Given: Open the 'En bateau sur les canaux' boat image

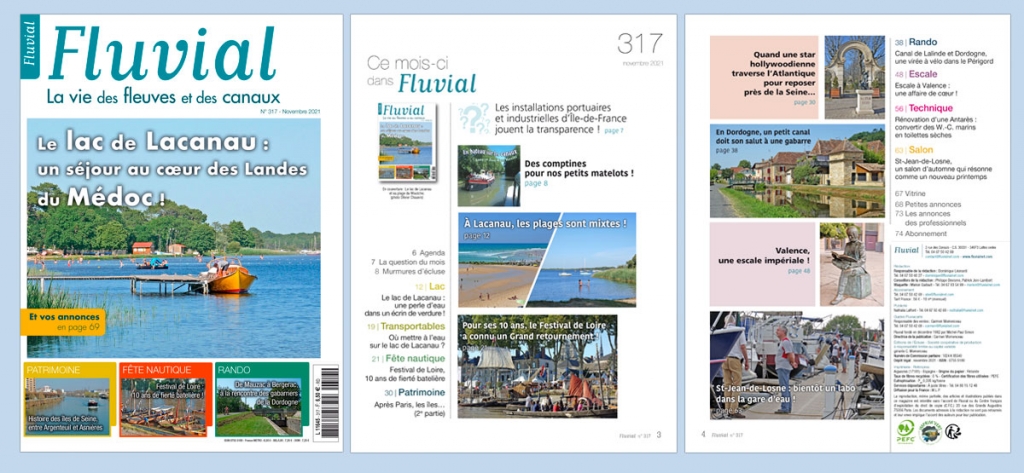Looking at the screenshot, I should [x=489, y=175].
